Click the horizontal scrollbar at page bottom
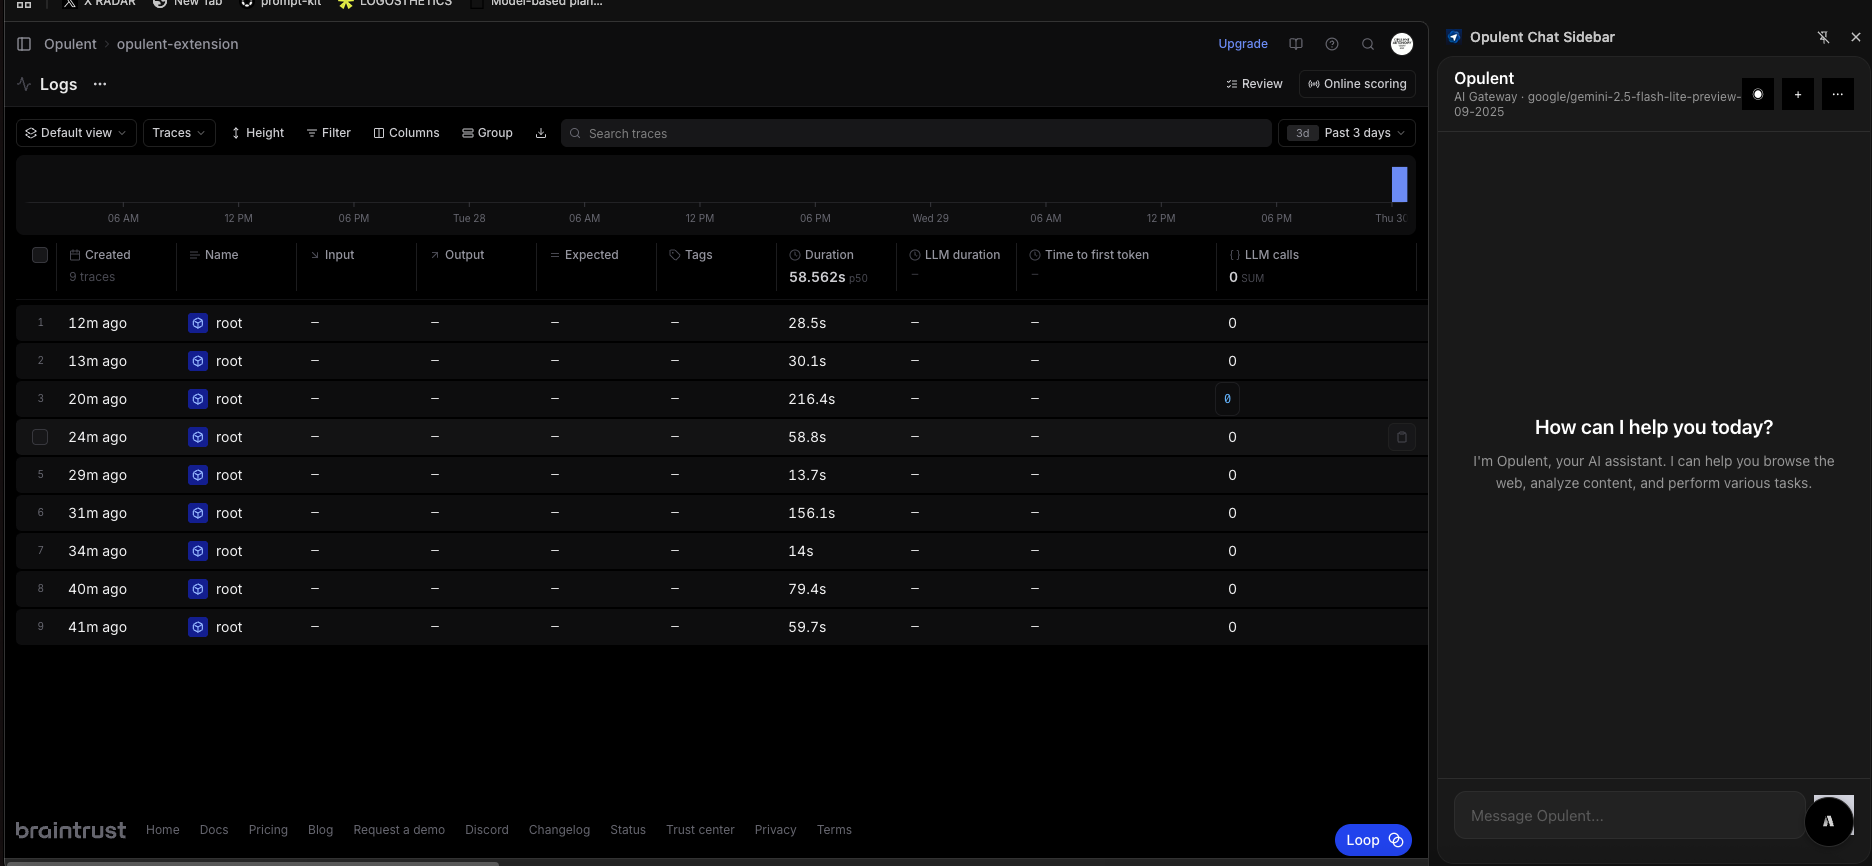This screenshot has width=1872, height=866. (252, 862)
